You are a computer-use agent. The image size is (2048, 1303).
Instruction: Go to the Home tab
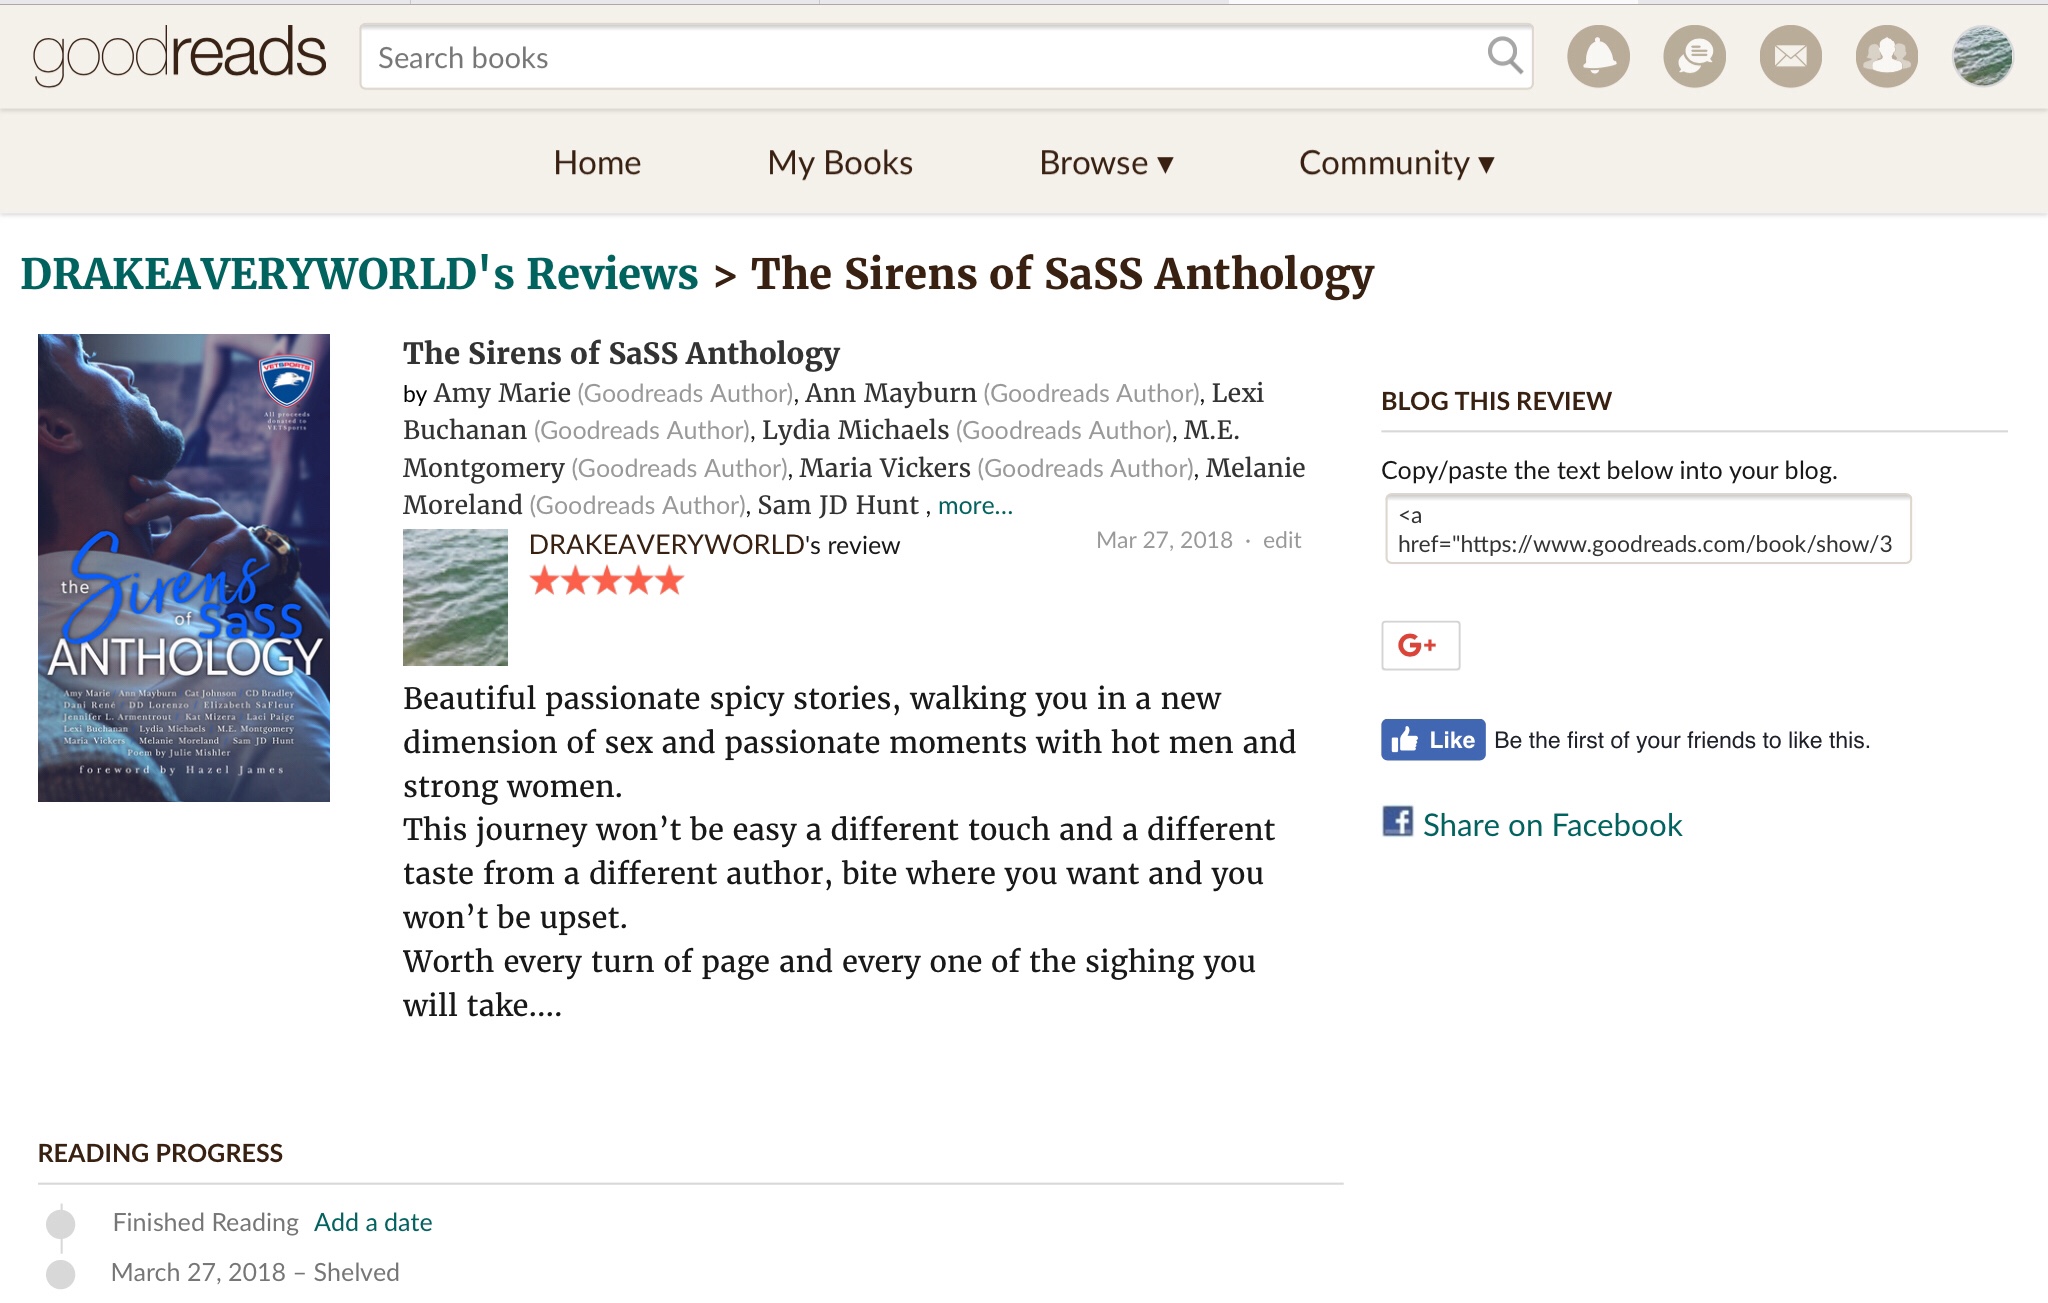pyautogui.click(x=597, y=163)
